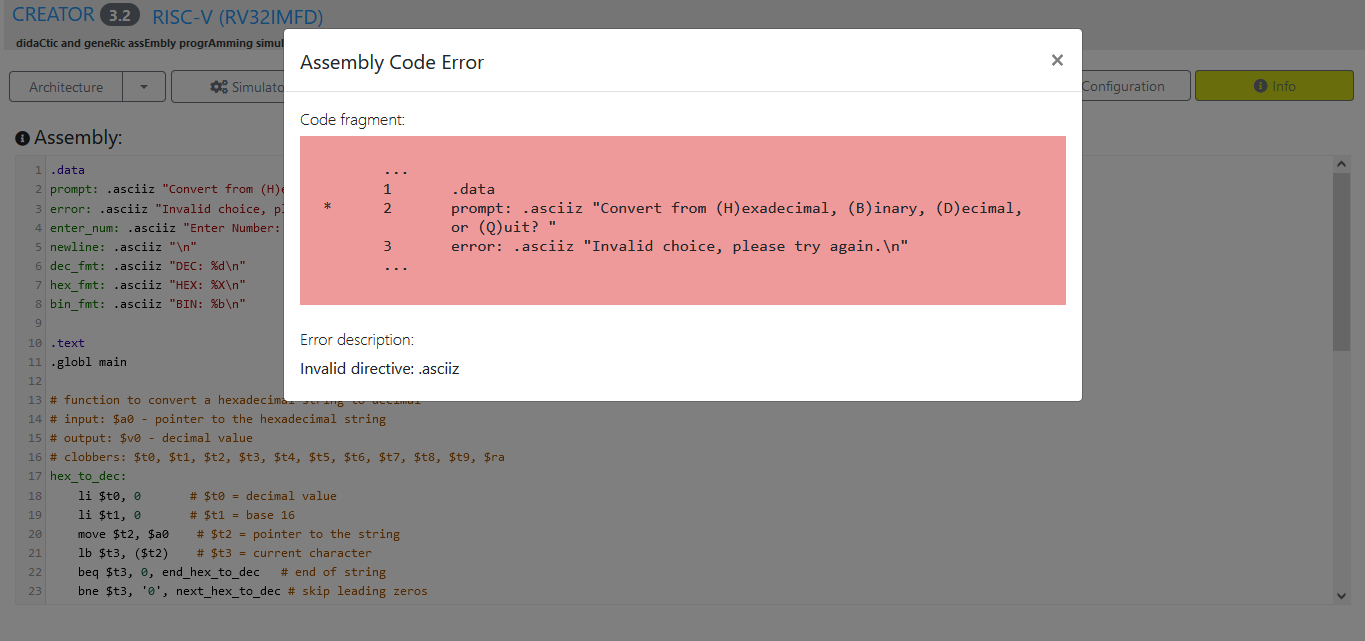
Task: Click the down arrow on the editor scrollbar
Action: 1341,594
